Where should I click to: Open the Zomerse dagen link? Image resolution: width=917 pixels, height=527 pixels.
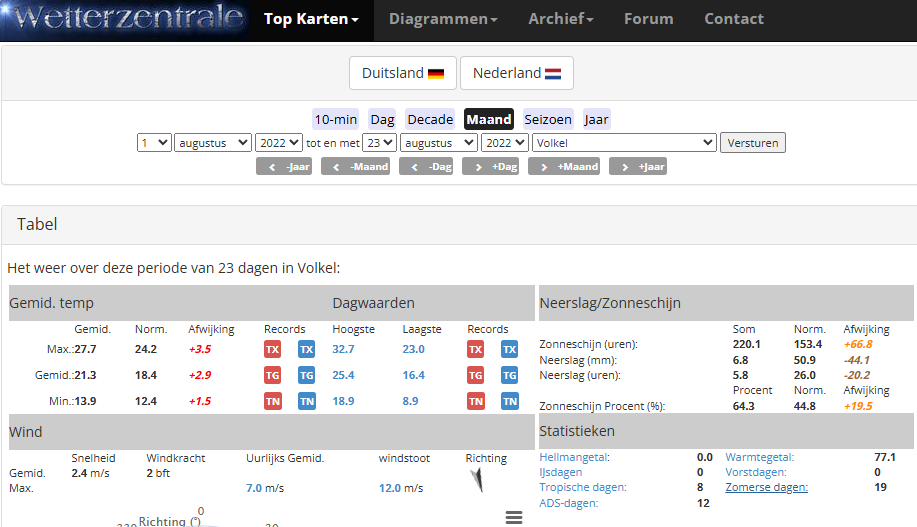point(766,487)
